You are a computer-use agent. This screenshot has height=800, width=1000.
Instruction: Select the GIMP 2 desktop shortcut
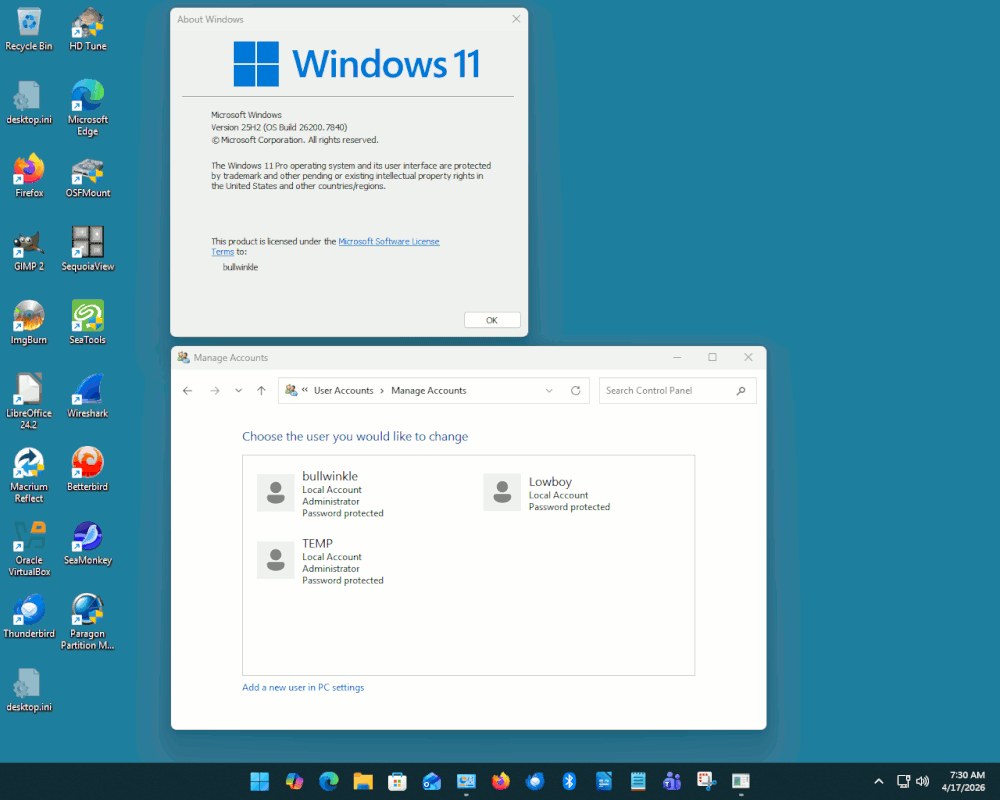tap(29, 249)
